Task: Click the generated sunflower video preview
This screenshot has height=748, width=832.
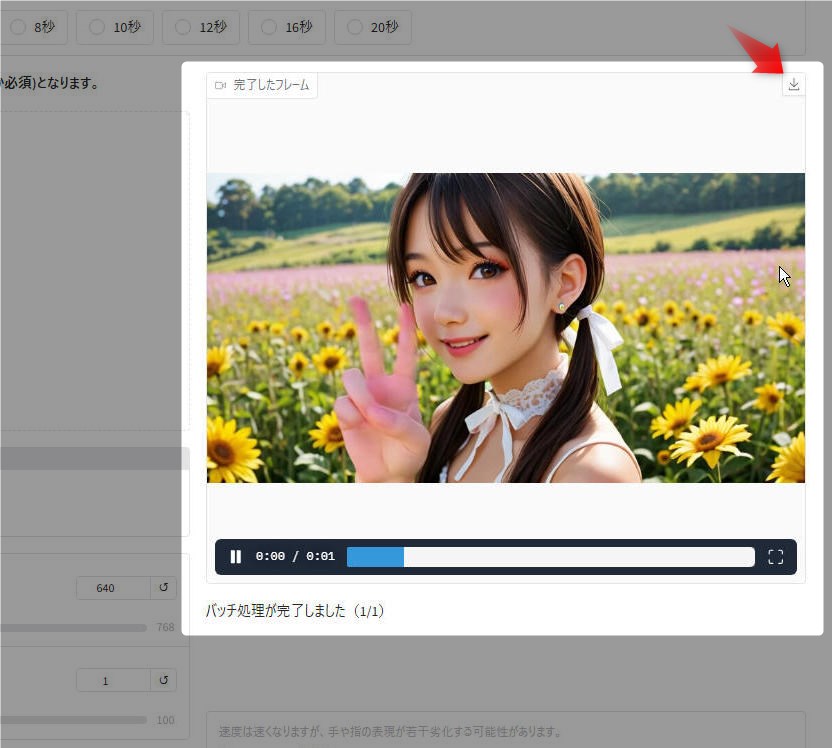Action: pos(505,328)
